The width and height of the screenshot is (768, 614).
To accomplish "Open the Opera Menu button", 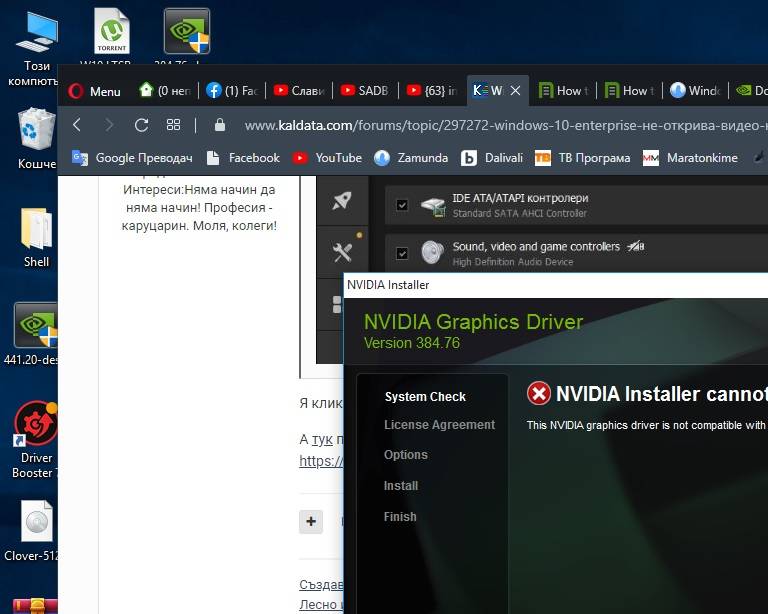I will click(95, 91).
